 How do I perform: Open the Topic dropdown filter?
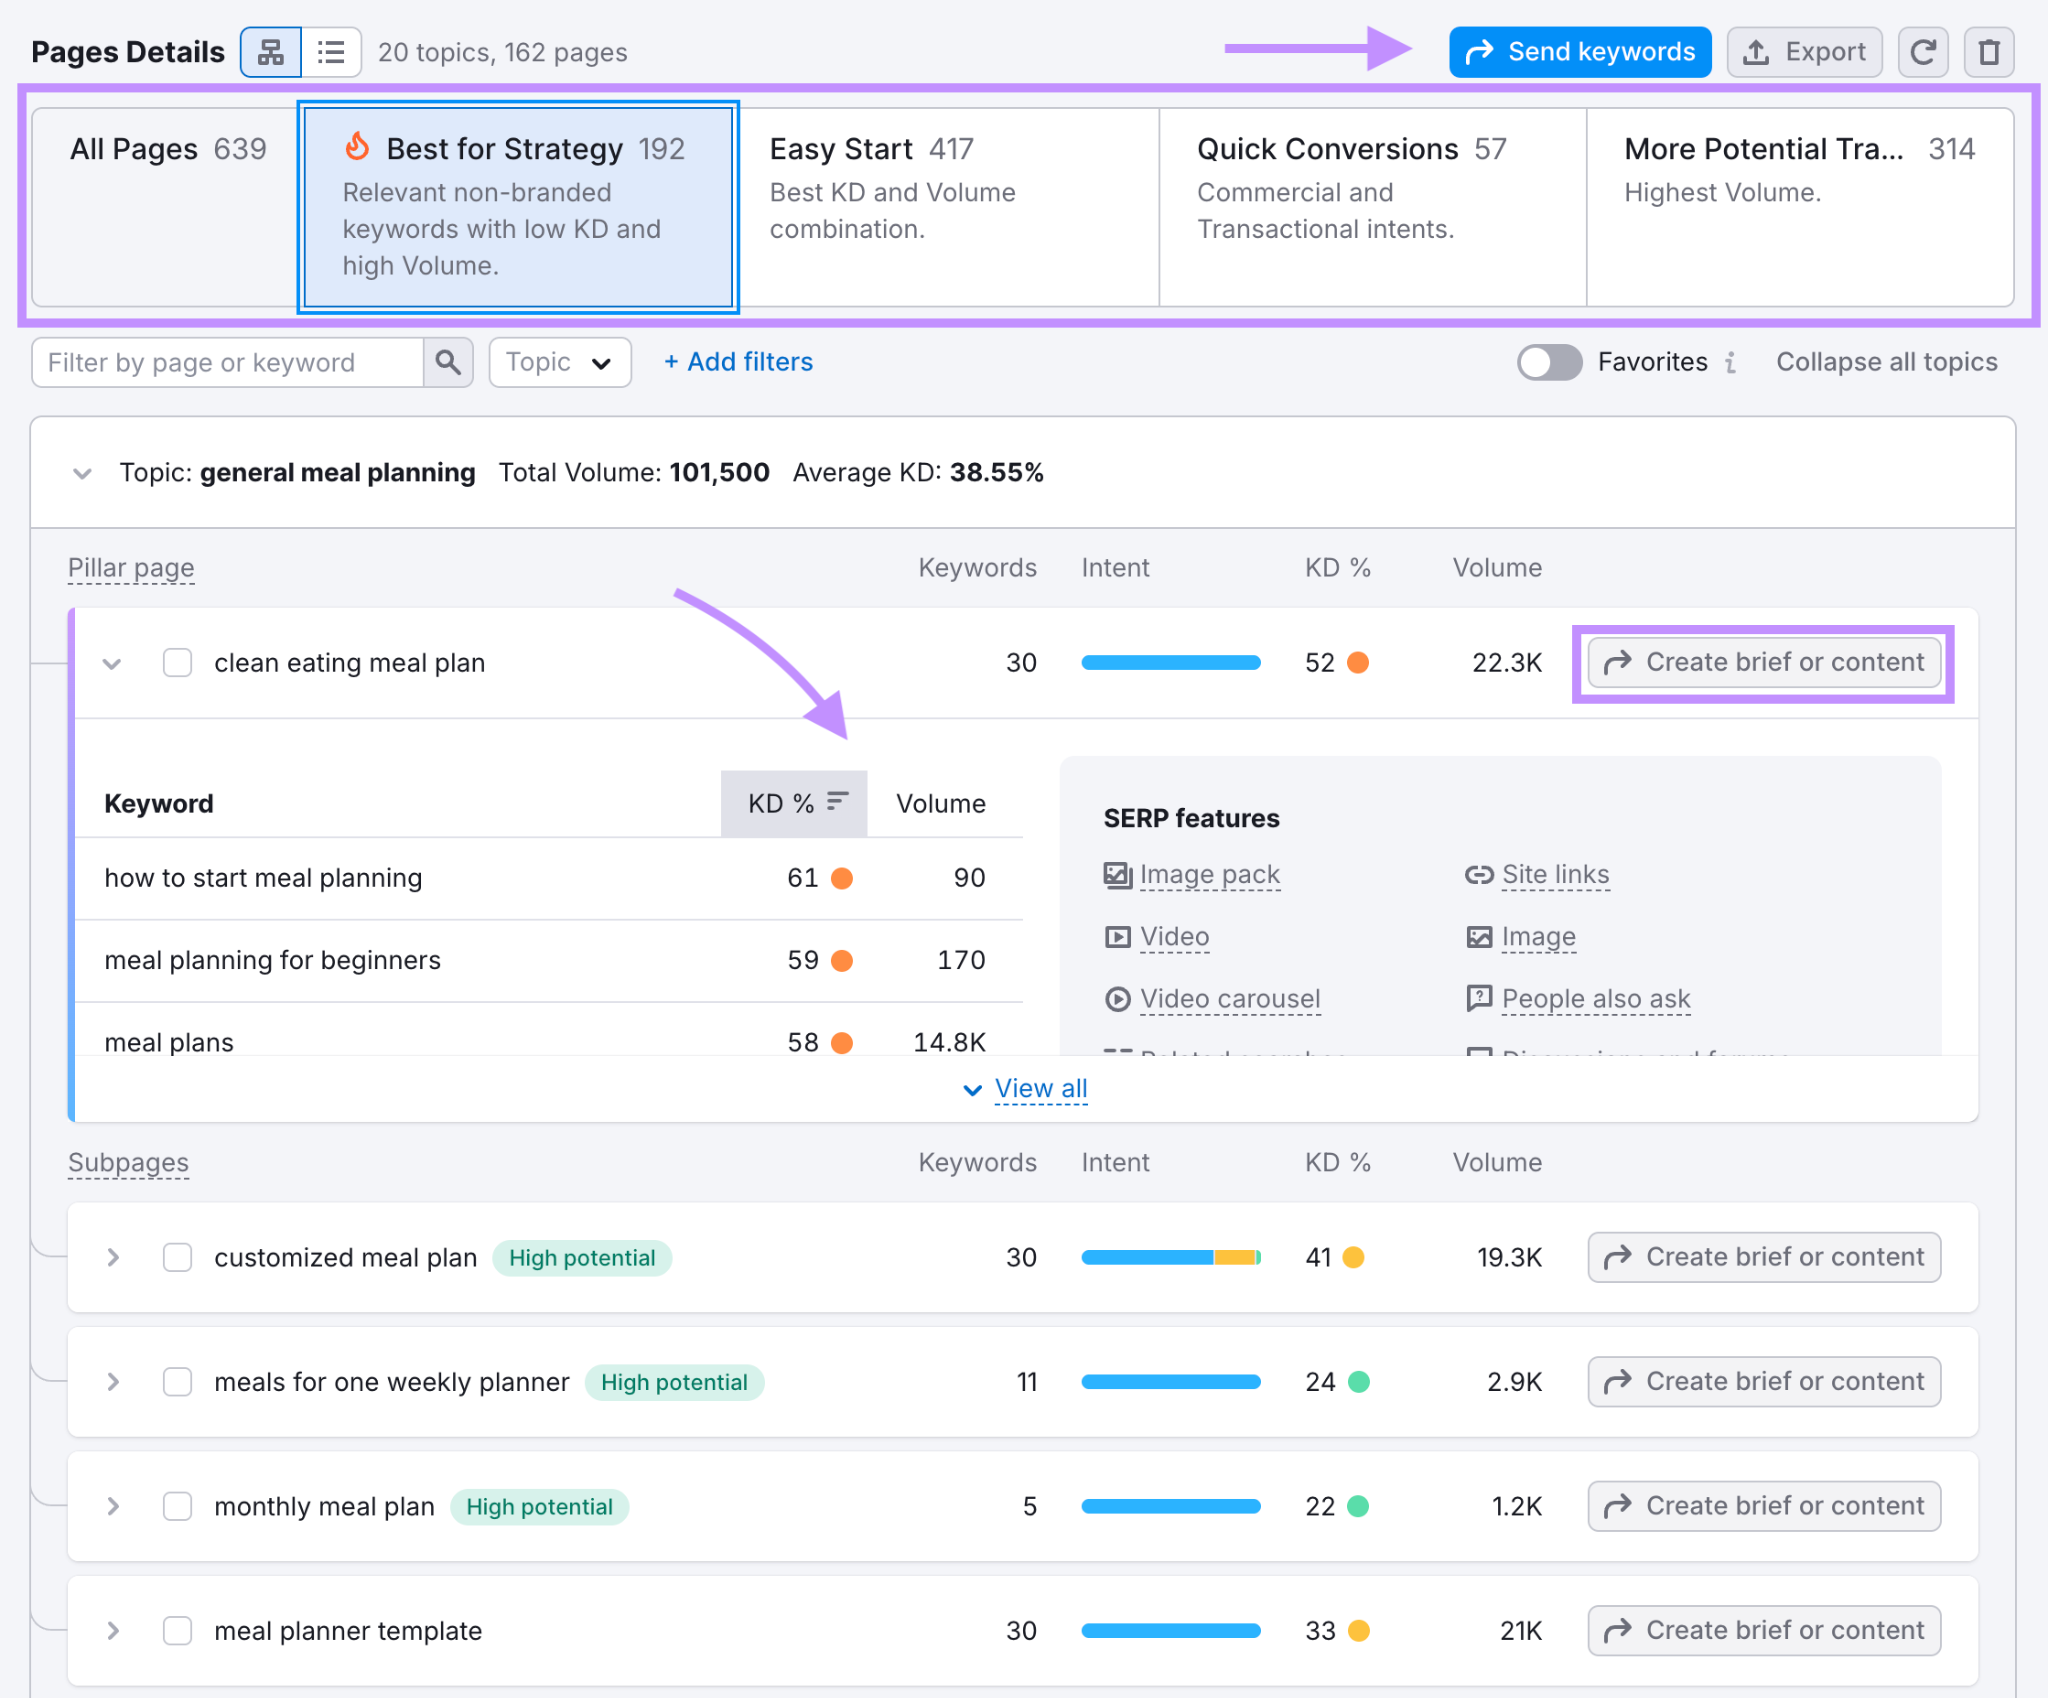pyautogui.click(x=560, y=362)
